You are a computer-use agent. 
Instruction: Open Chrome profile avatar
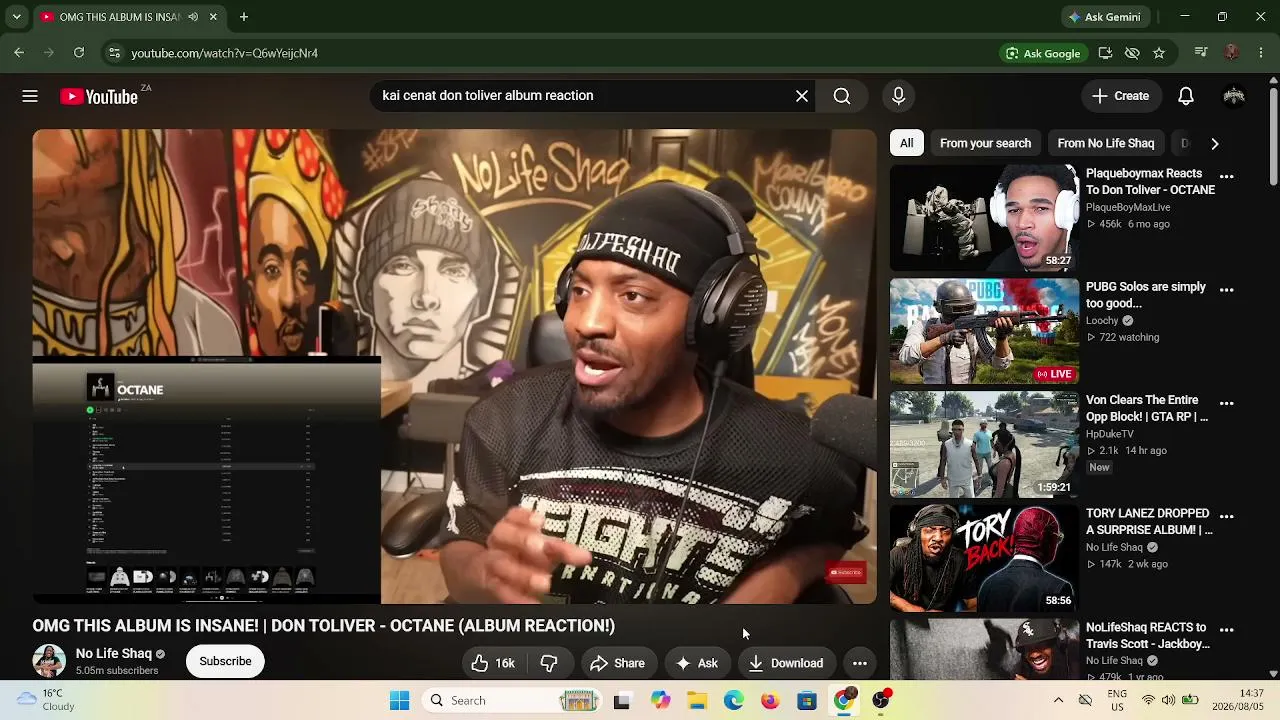[1231, 53]
